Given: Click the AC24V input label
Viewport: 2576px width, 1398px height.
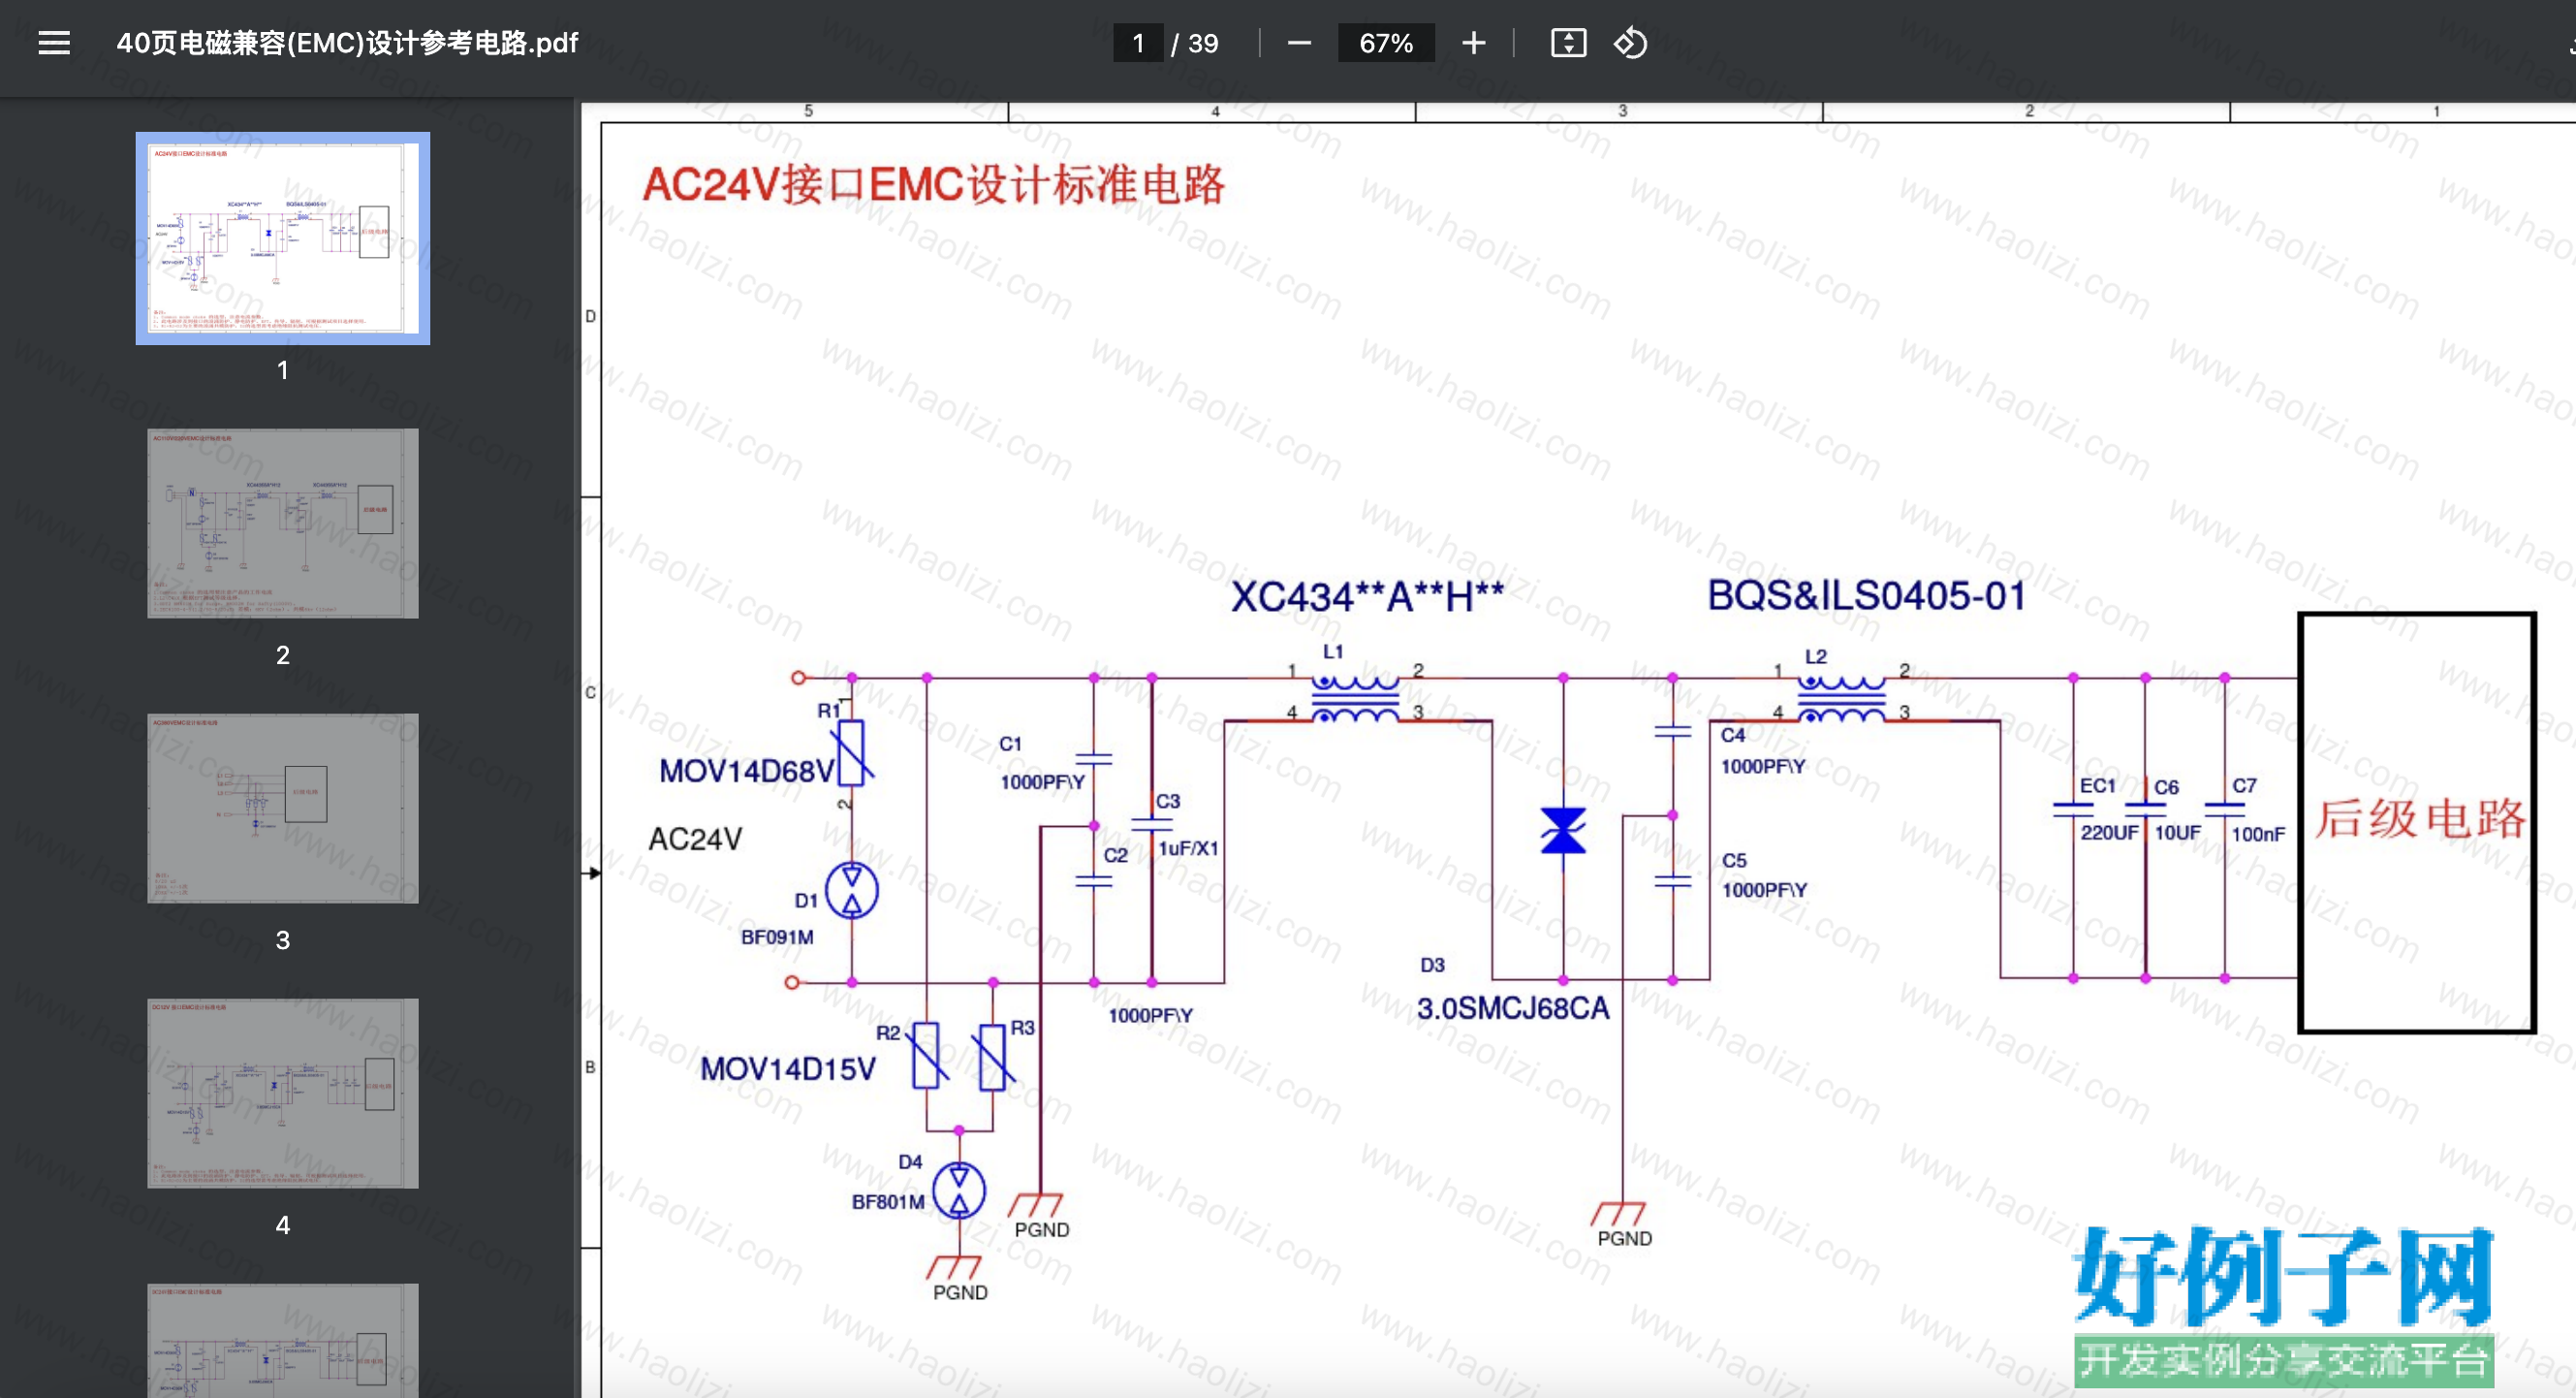Looking at the screenshot, I should coord(695,839).
